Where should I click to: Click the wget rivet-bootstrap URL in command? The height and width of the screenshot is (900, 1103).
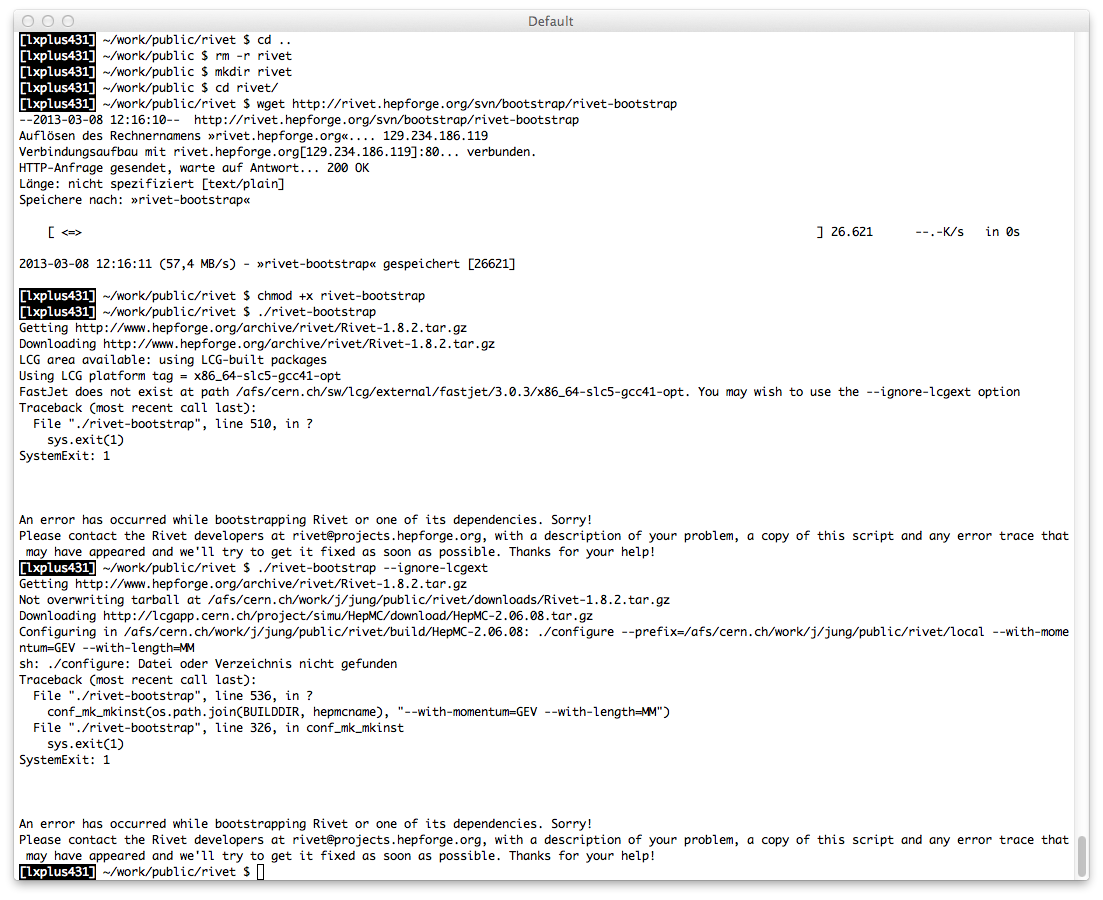485,104
